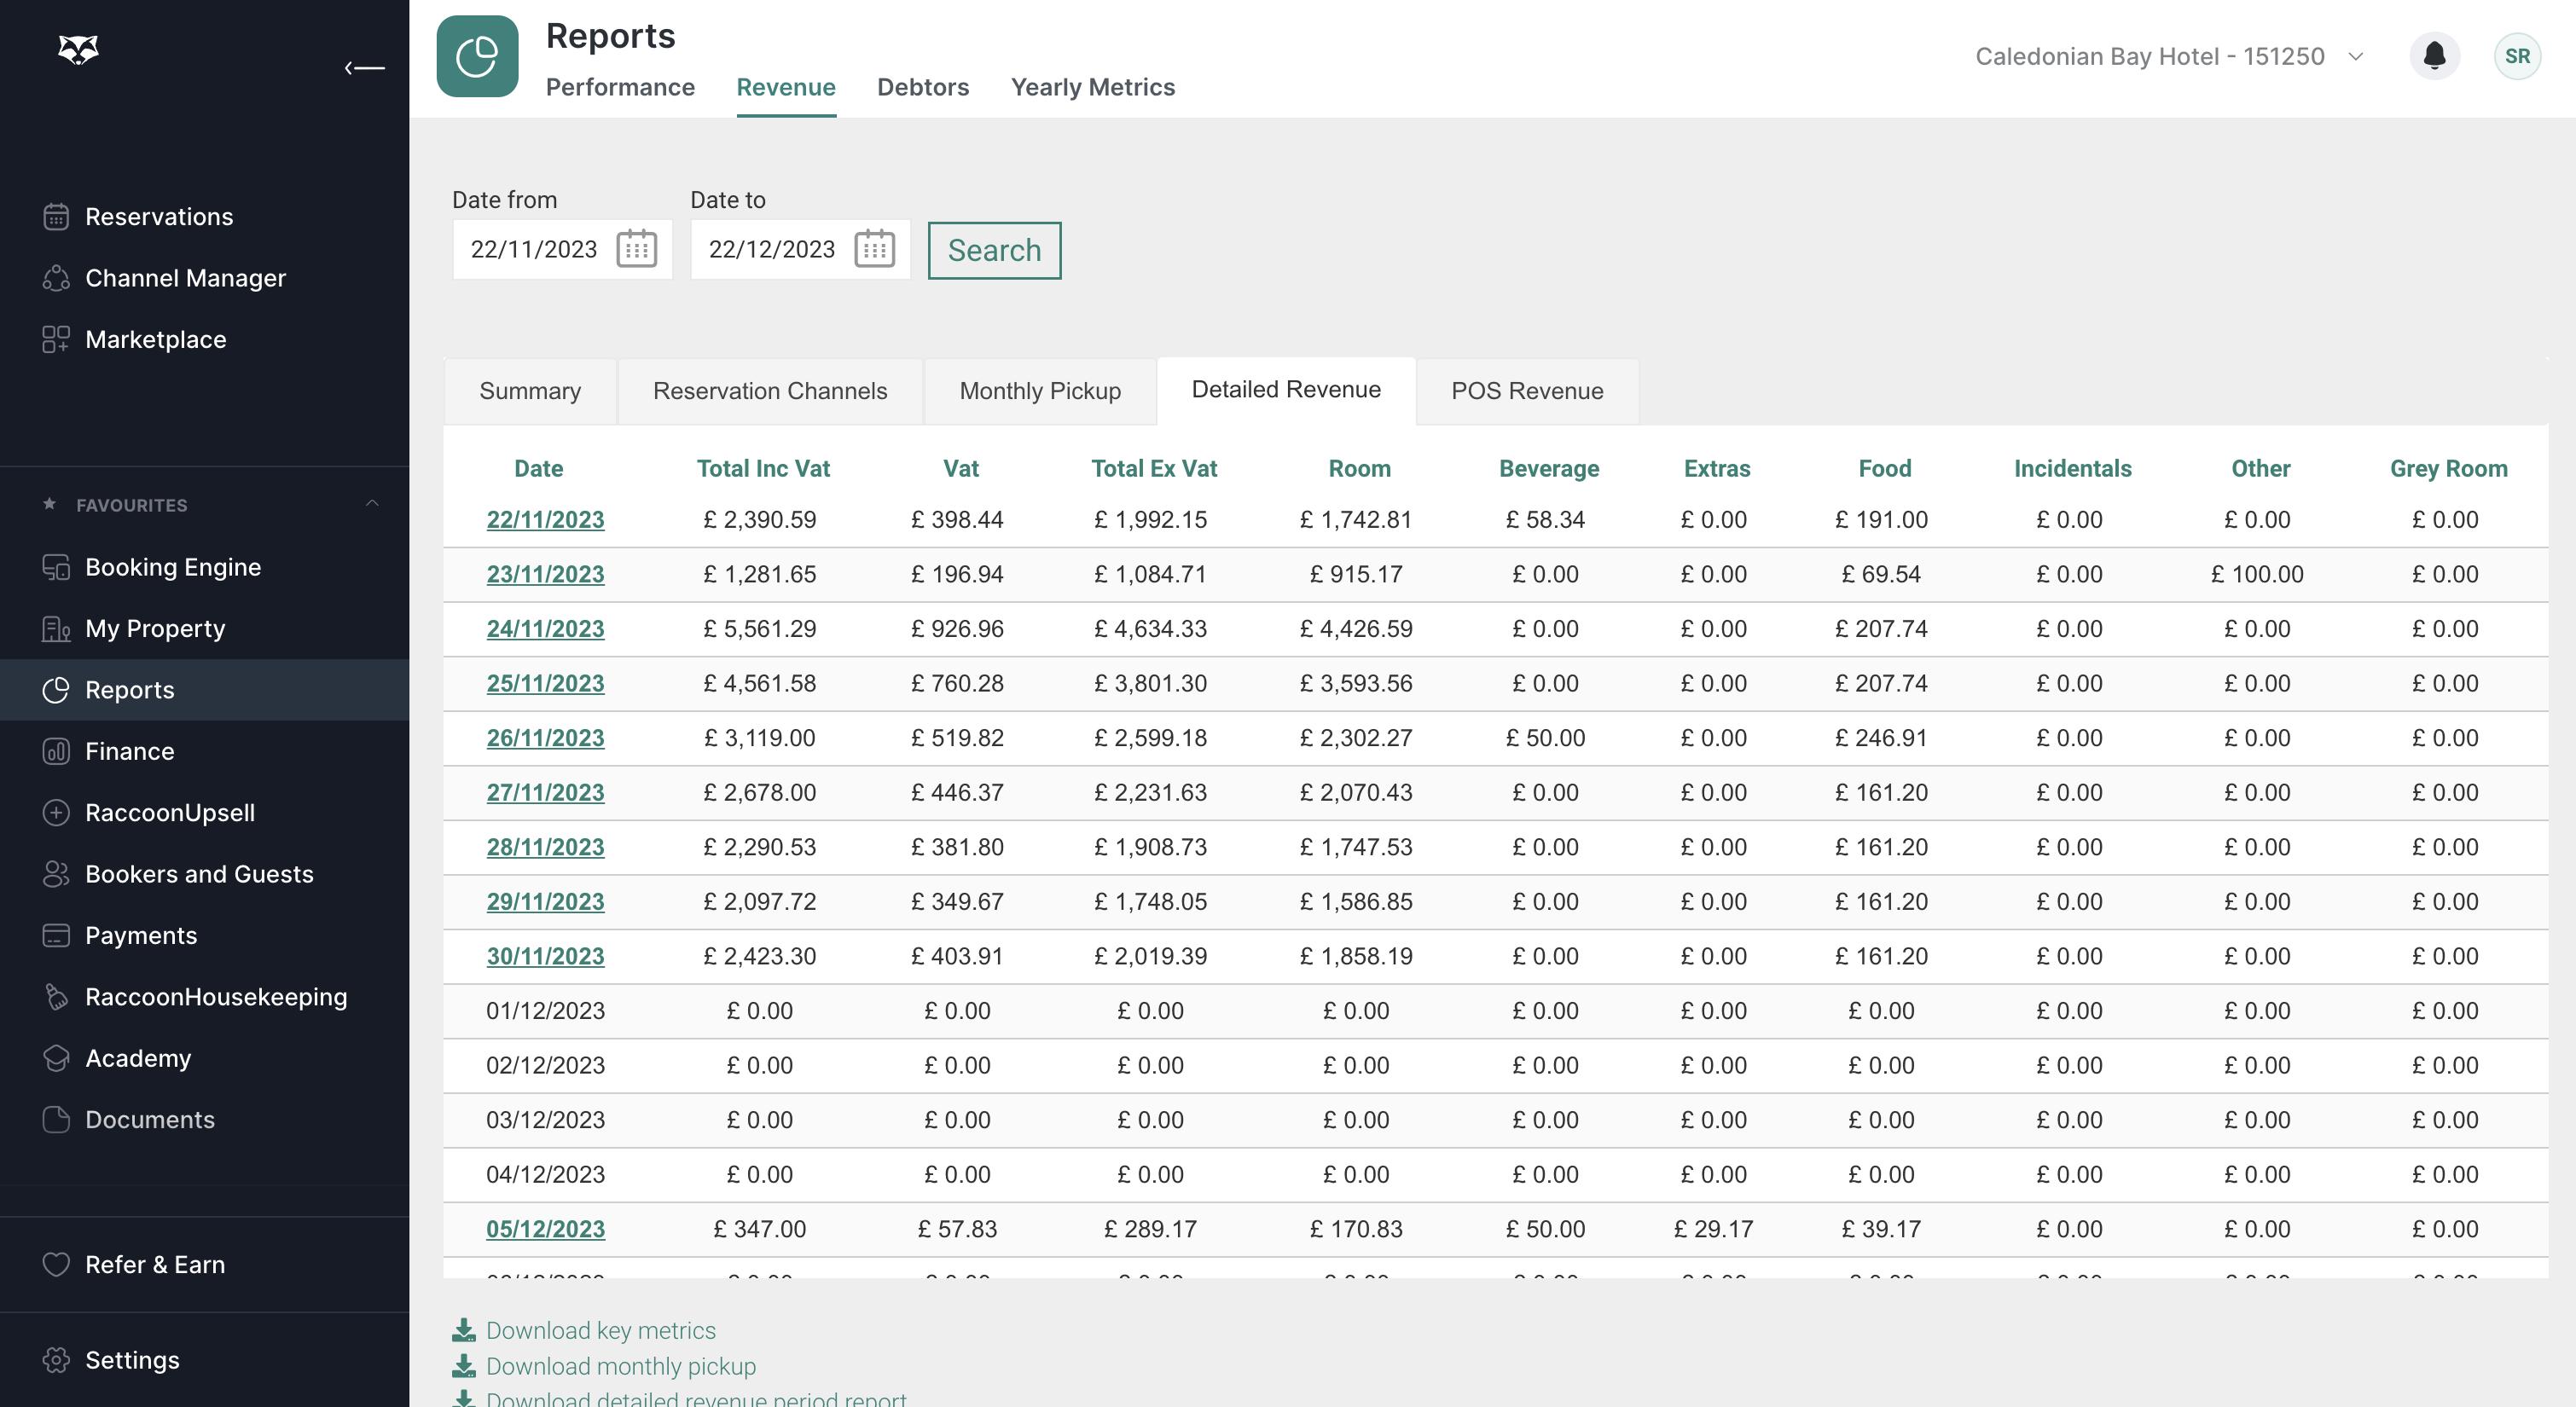Open the Date from calendar picker
The width and height of the screenshot is (2576, 1407).
click(x=636, y=249)
